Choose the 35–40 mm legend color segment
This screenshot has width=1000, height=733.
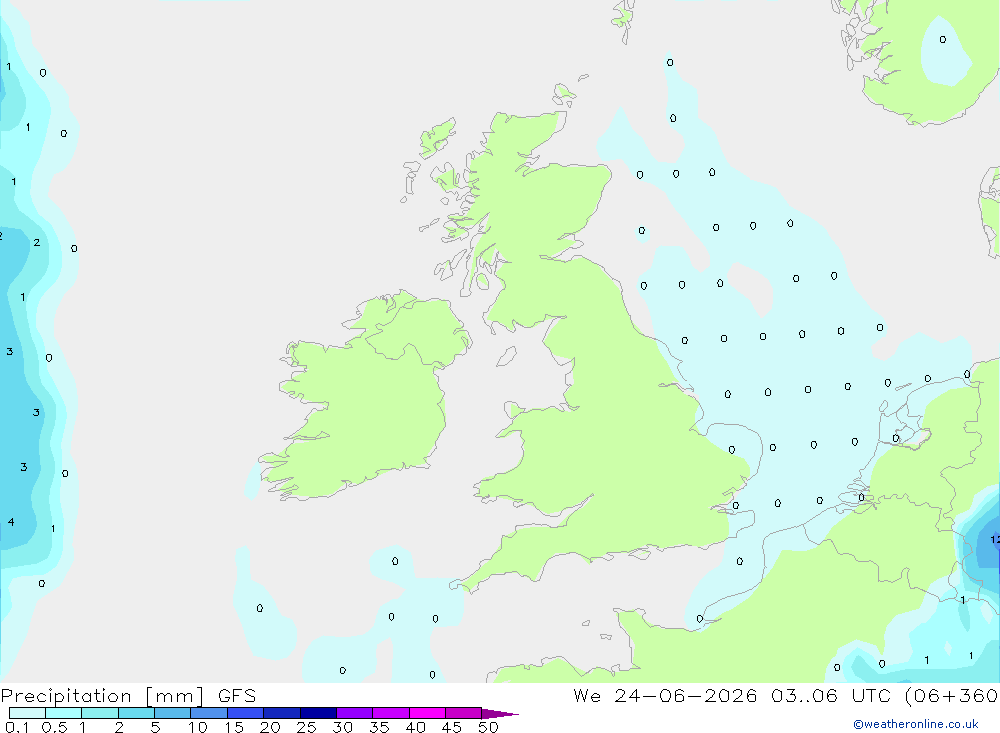391,713
